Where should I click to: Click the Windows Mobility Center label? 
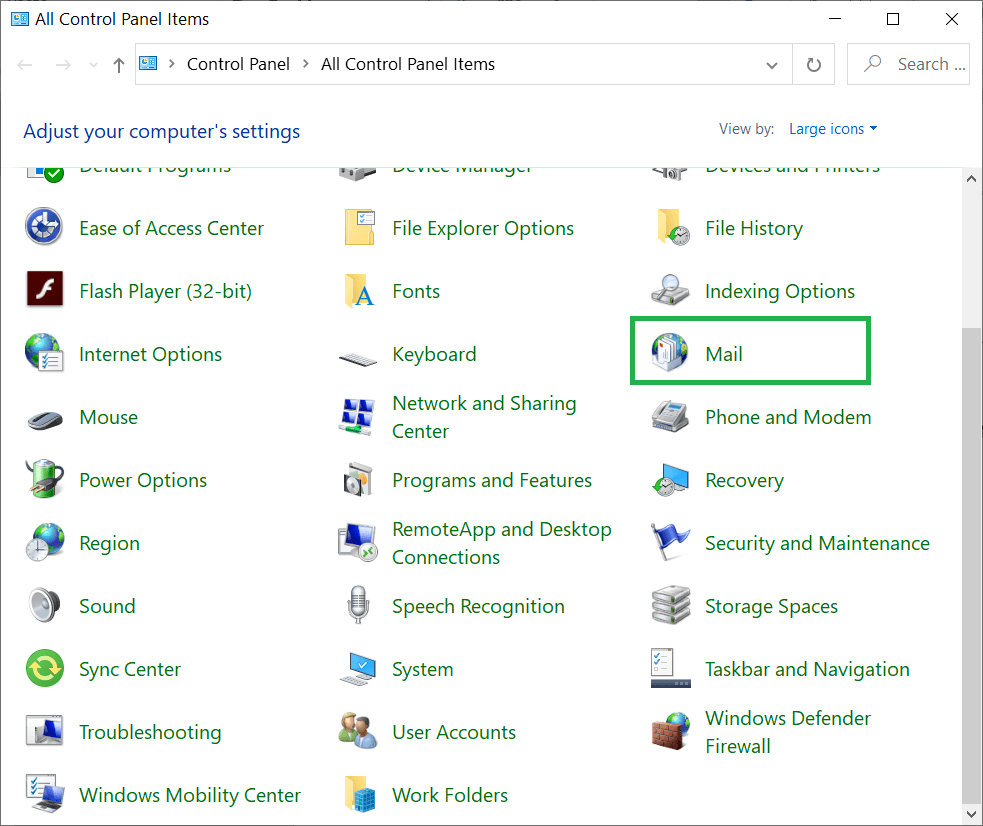[190, 795]
